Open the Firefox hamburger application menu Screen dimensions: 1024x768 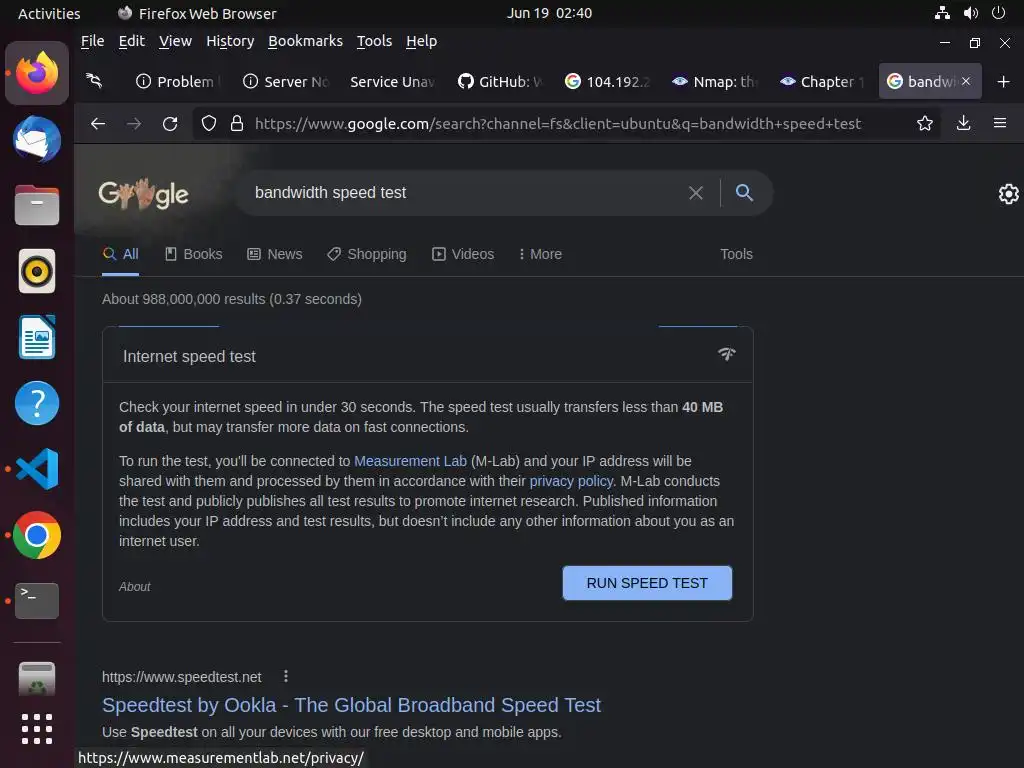1000,123
